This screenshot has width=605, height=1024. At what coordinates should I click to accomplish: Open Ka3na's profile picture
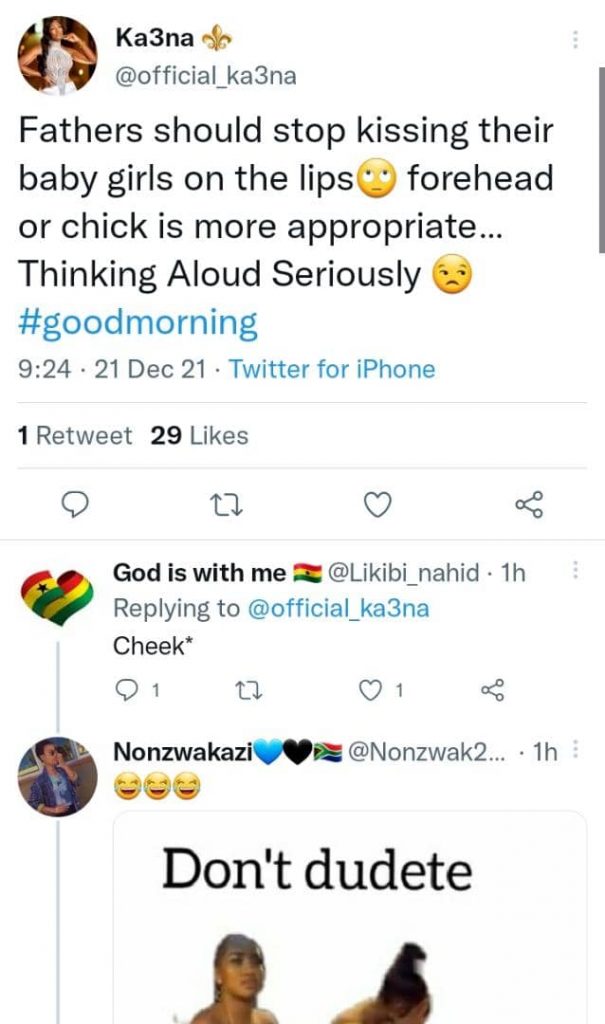[58, 56]
